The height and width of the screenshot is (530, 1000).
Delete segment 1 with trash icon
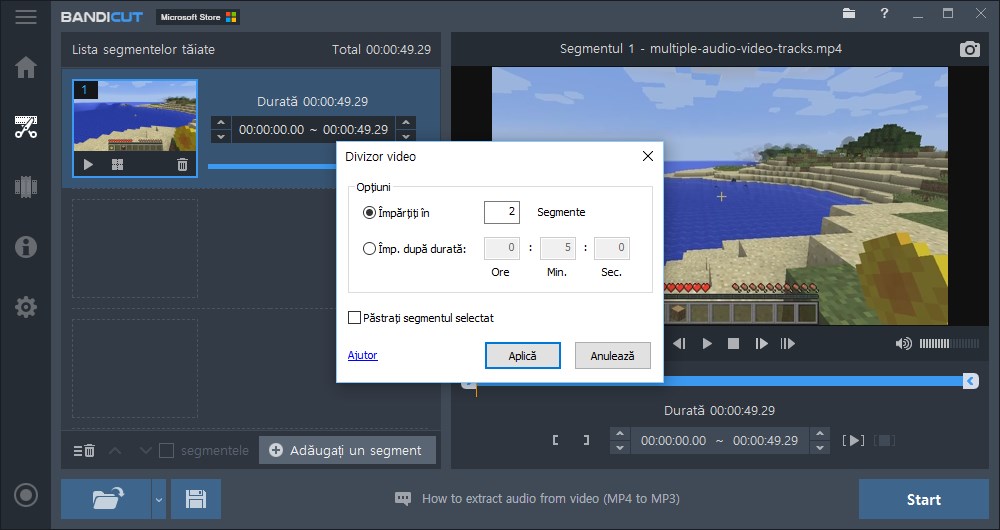[182, 165]
